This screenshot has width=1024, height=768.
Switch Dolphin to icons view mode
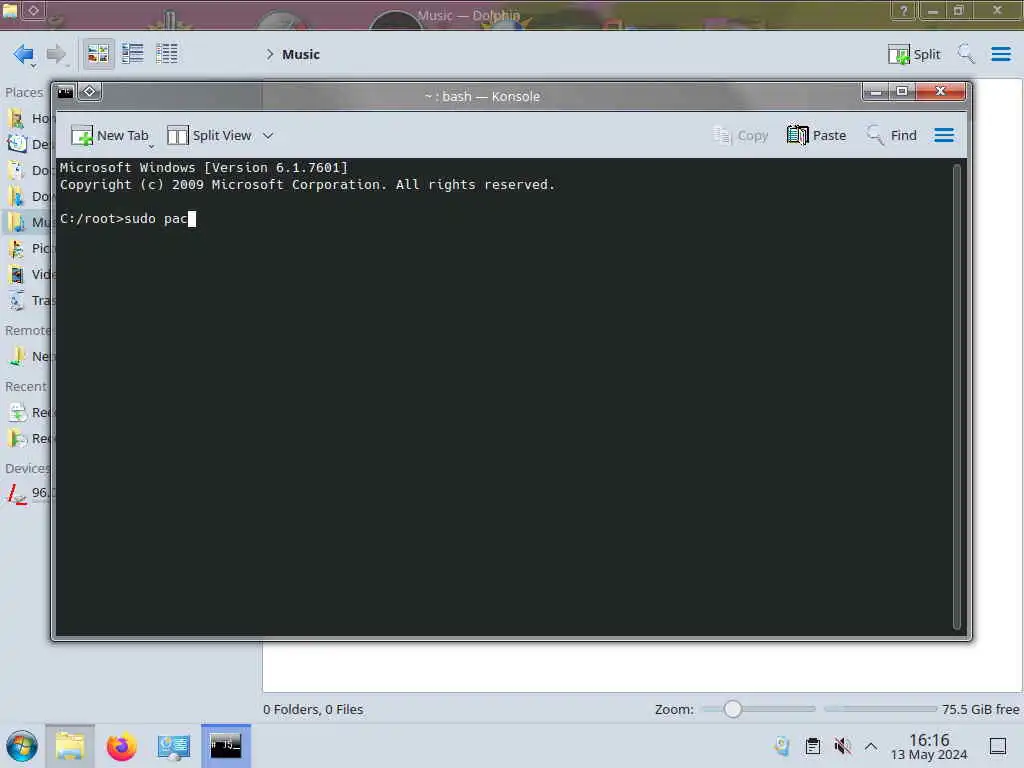point(98,54)
